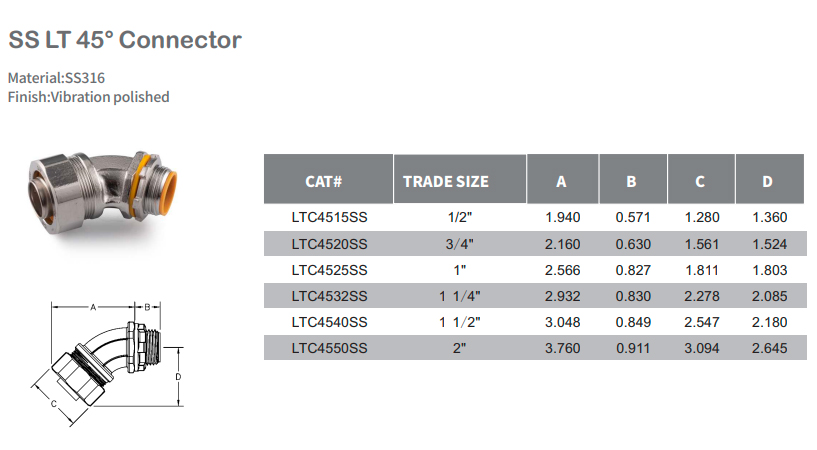The height and width of the screenshot is (450, 817).
Task: Click the dimension D label in diagram
Action: 178,377
